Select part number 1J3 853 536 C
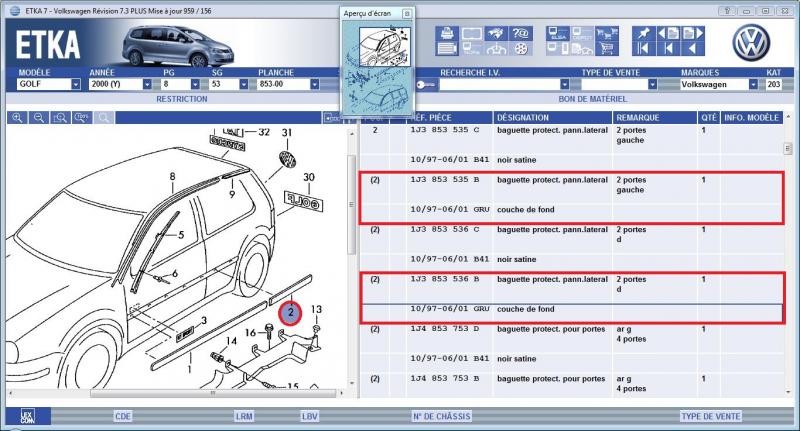This screenshot has width=800, height=431. pyautogui.click(x=444, y=230)
